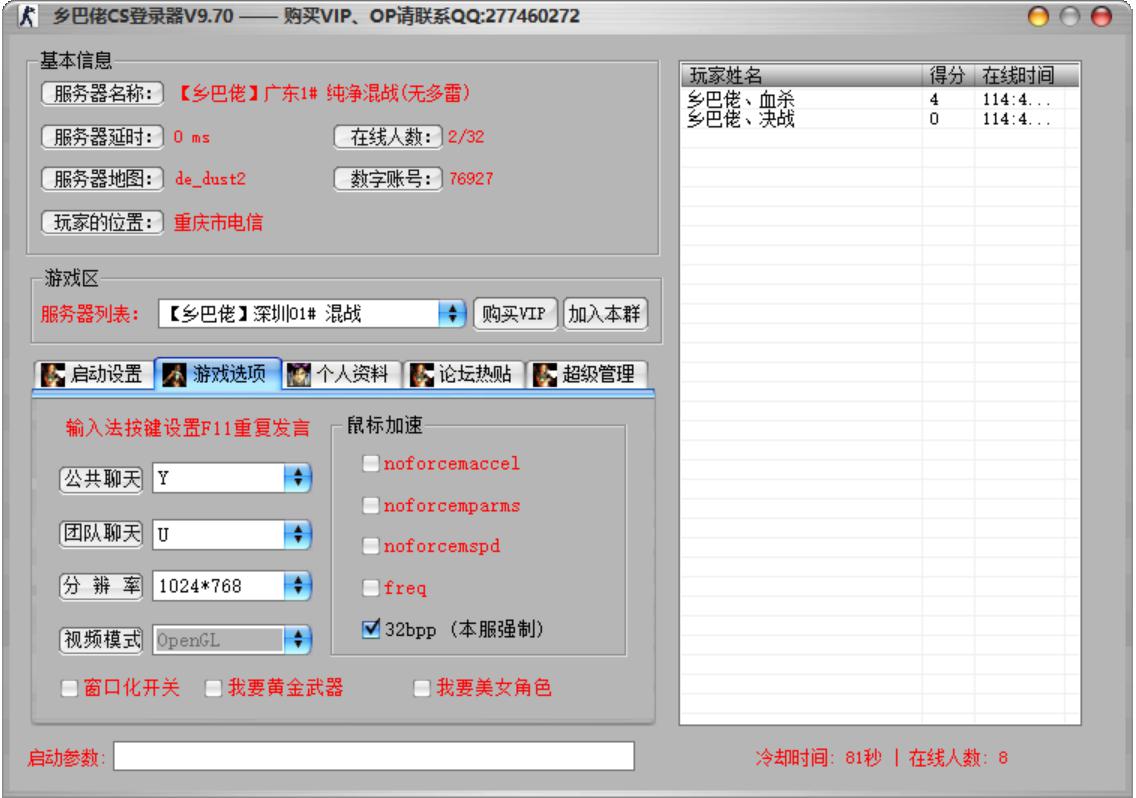1136x798 pixels.
Task: Click the map name de_dust2
Action: (x=210, y=178)
